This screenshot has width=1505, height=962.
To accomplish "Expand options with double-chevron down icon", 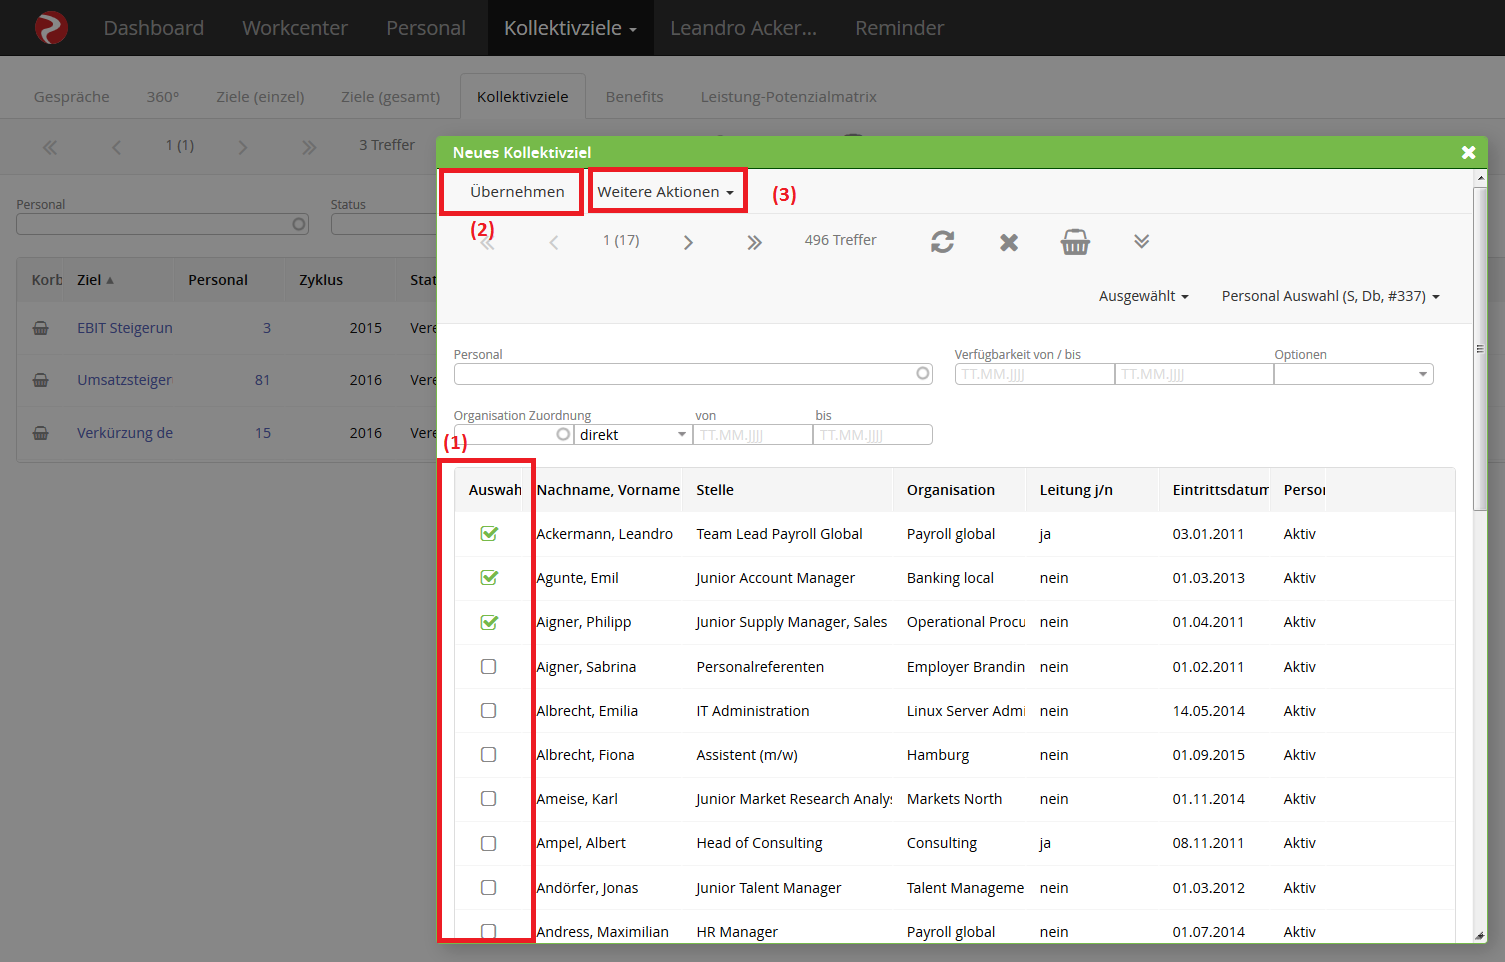I will pos(1142,241).
